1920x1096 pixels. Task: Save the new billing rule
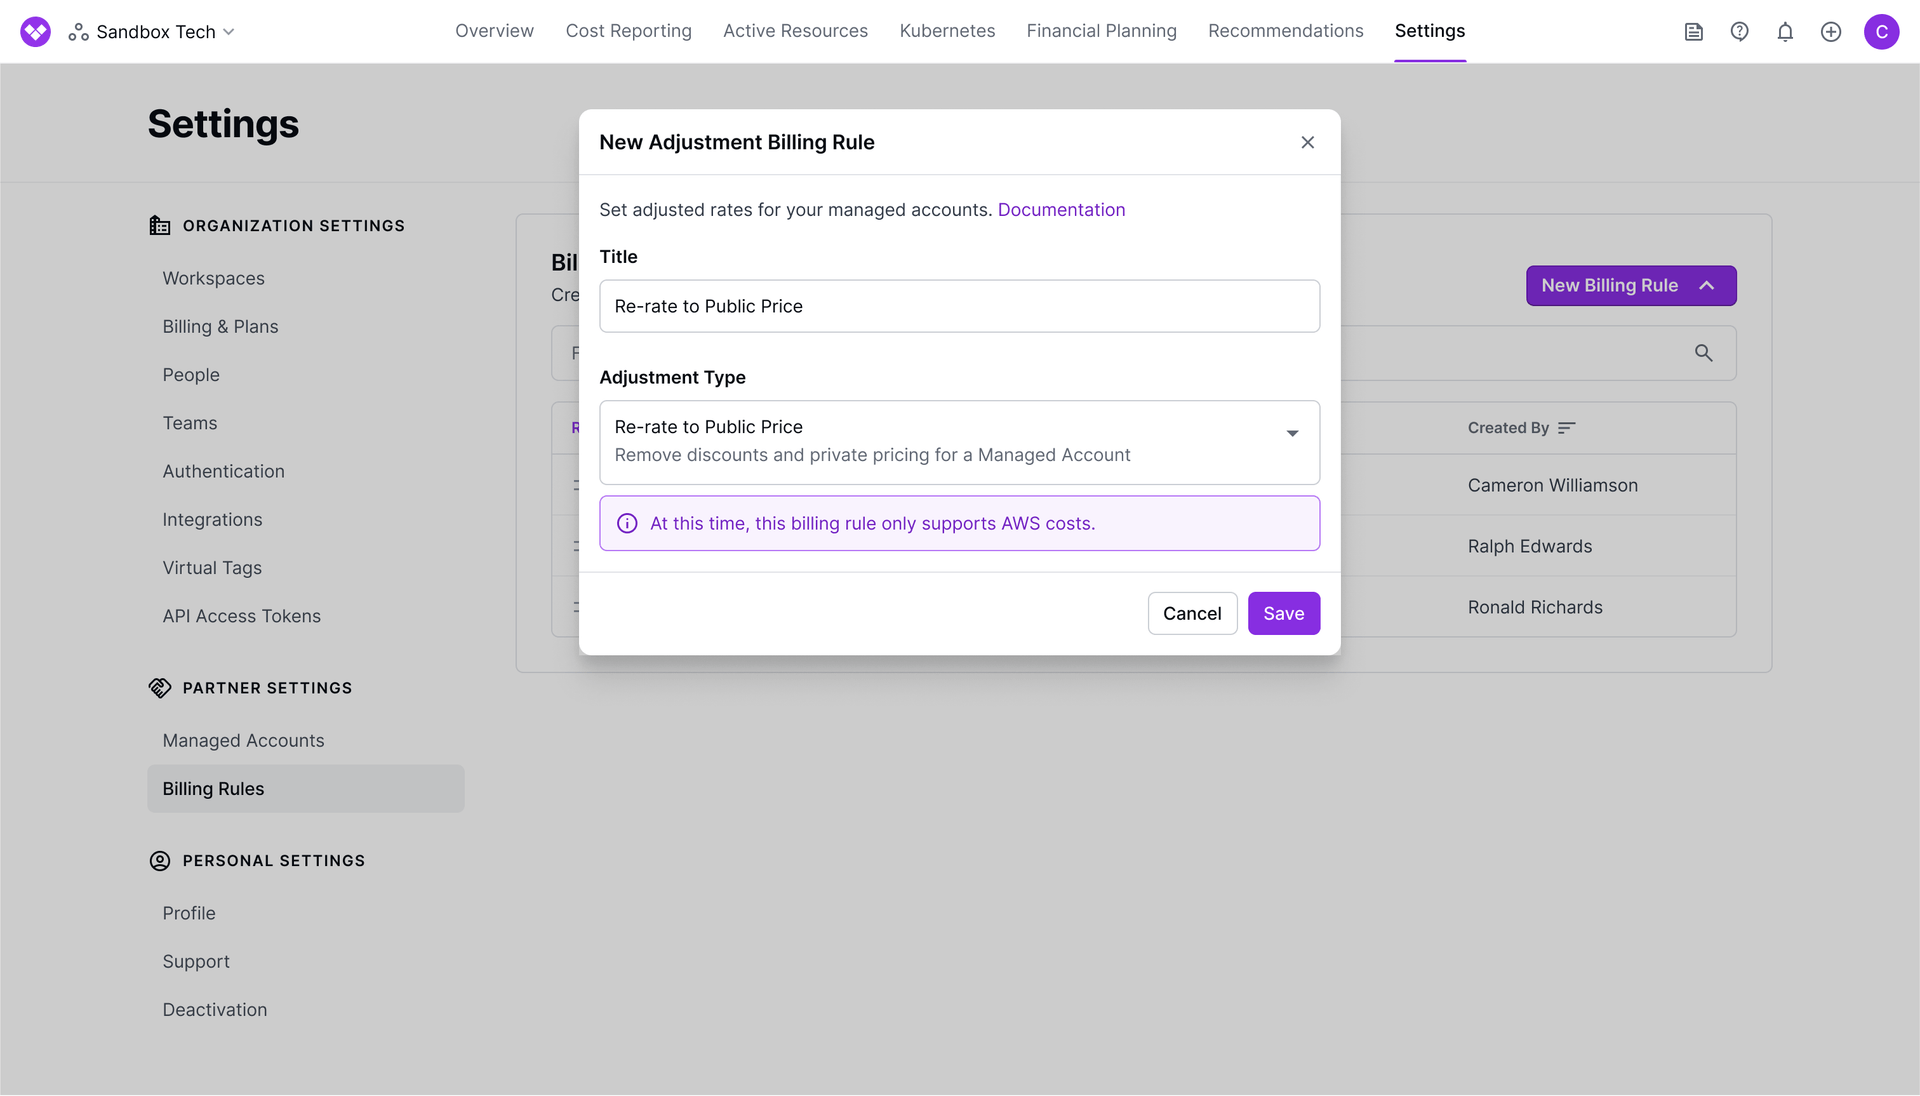[1283, 614]
